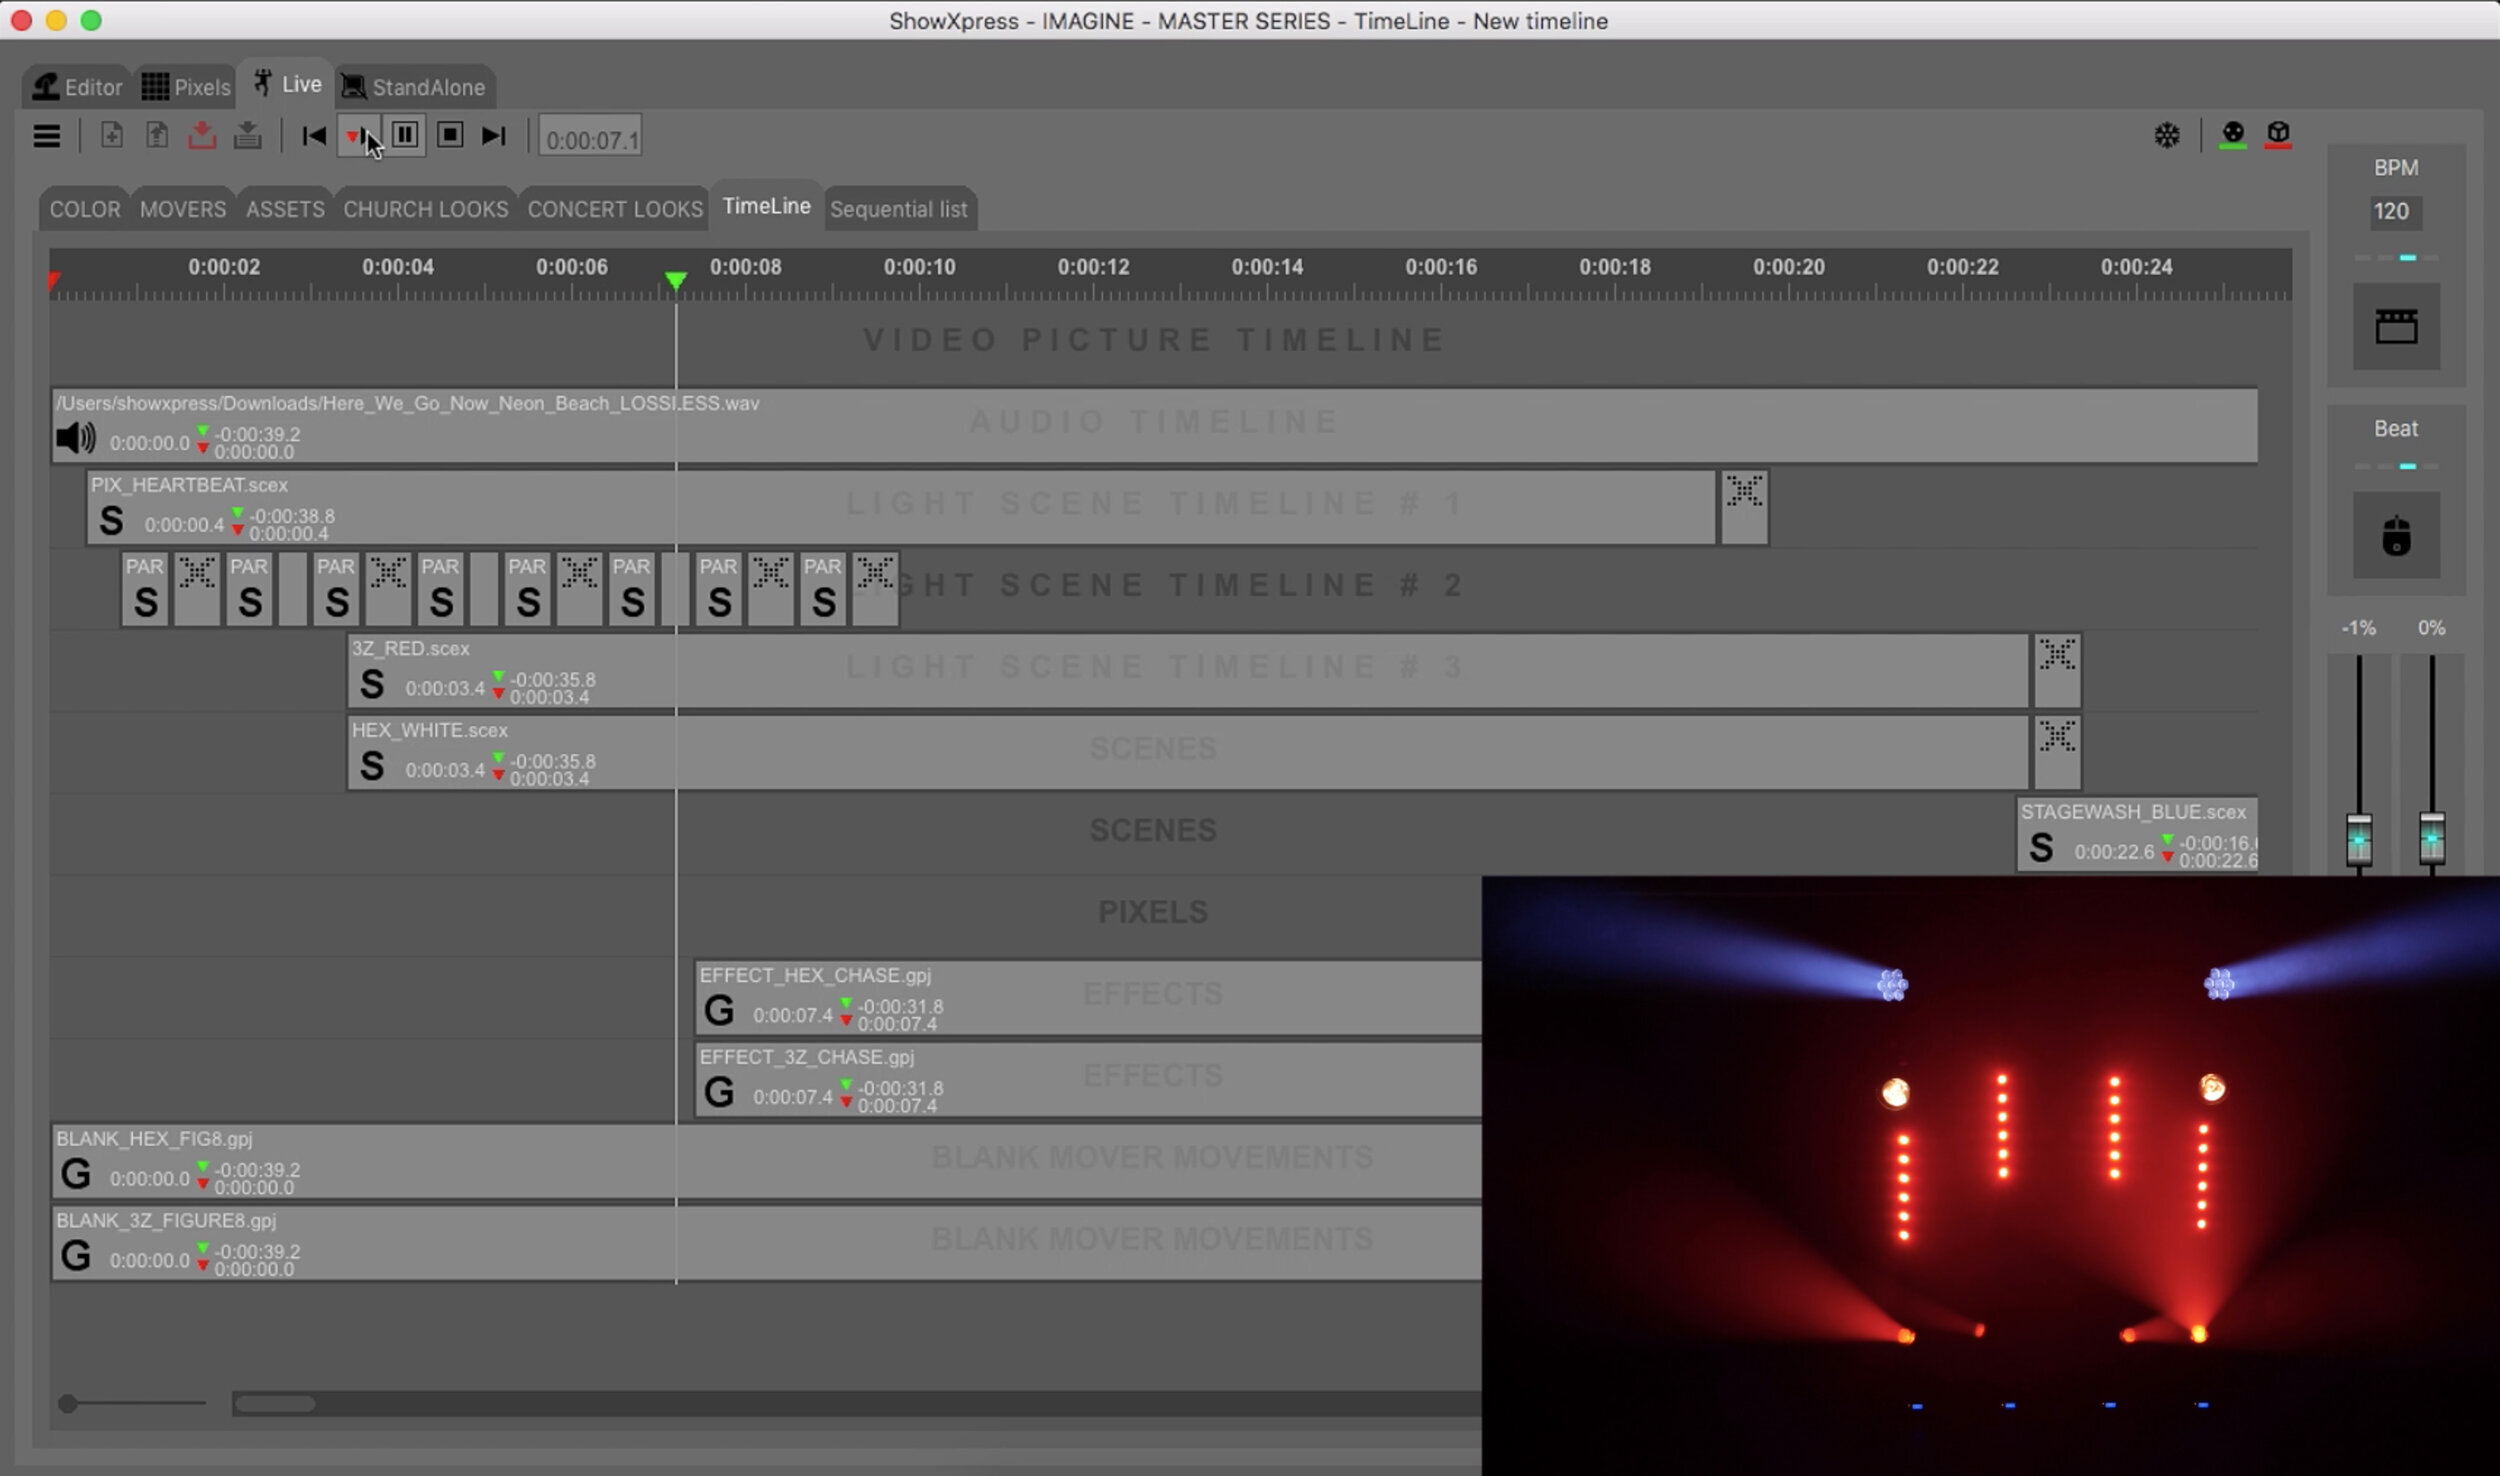This screenshot has height=1476, width=2500.
Task: Select the Live tab
Action: 287,84
